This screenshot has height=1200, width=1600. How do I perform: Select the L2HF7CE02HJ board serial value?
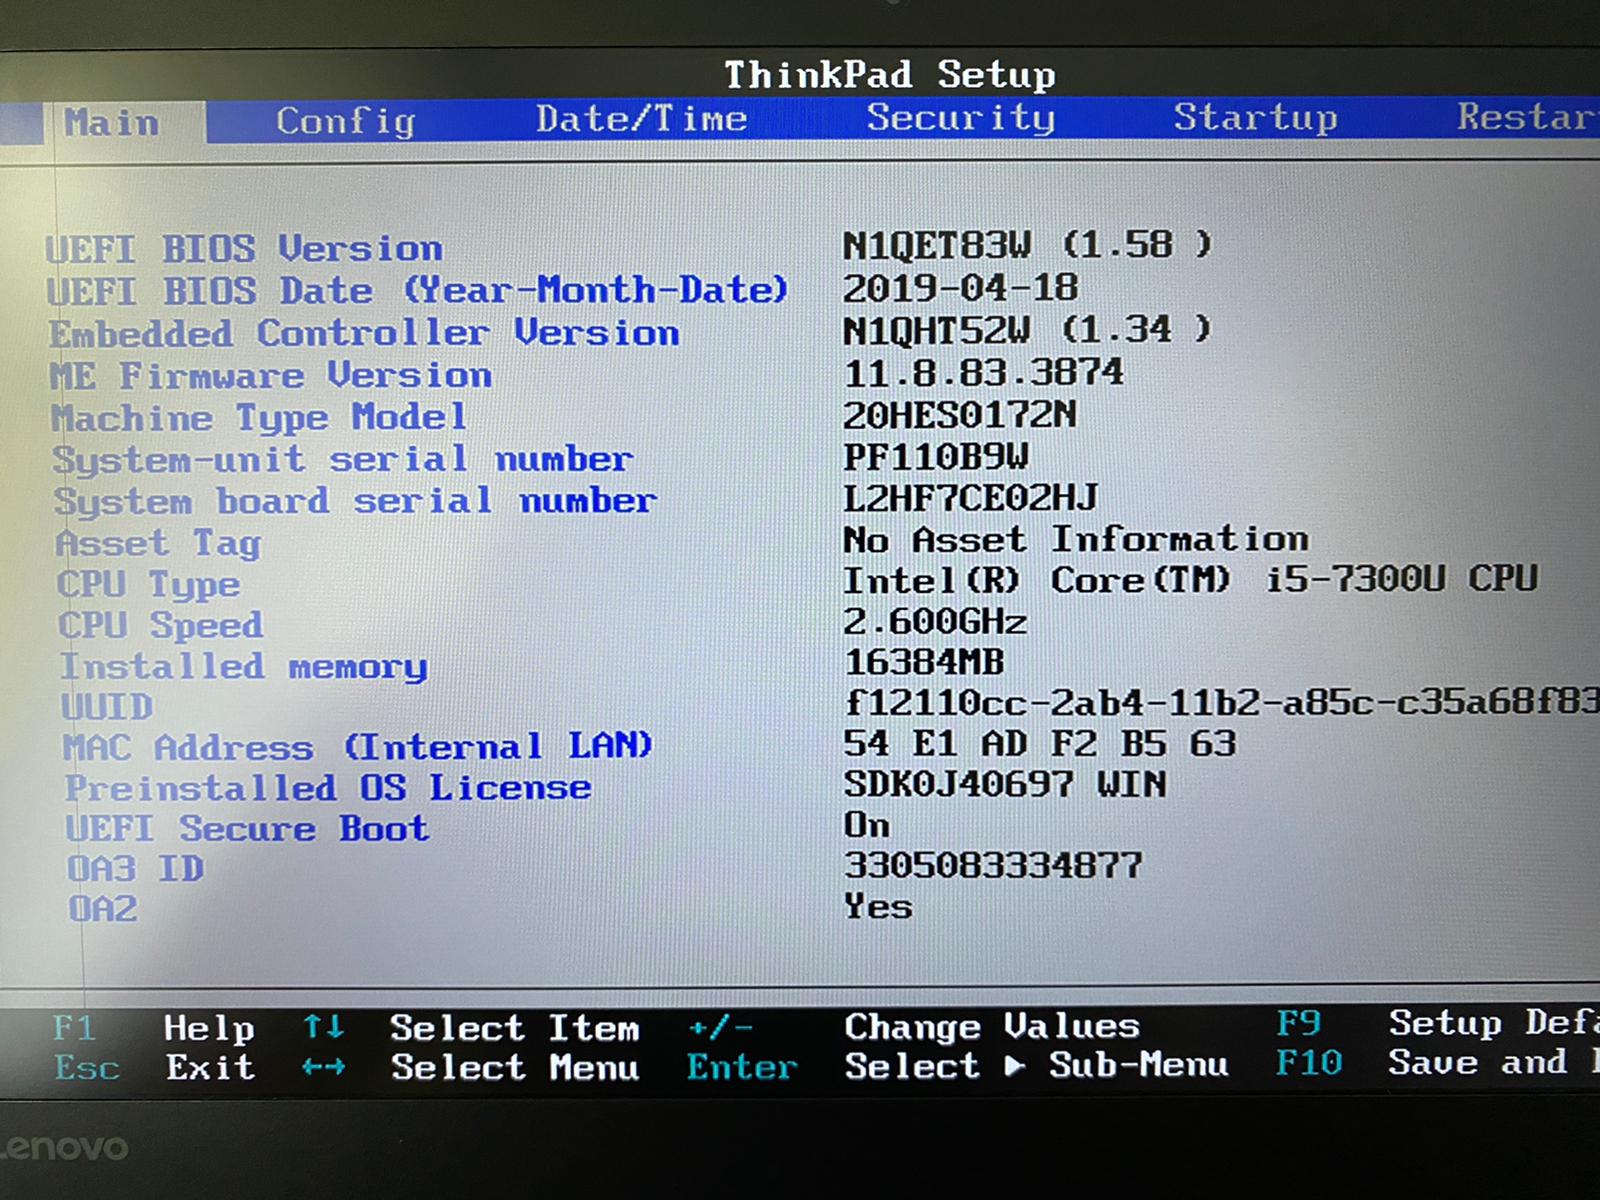[x=970, y=498]
